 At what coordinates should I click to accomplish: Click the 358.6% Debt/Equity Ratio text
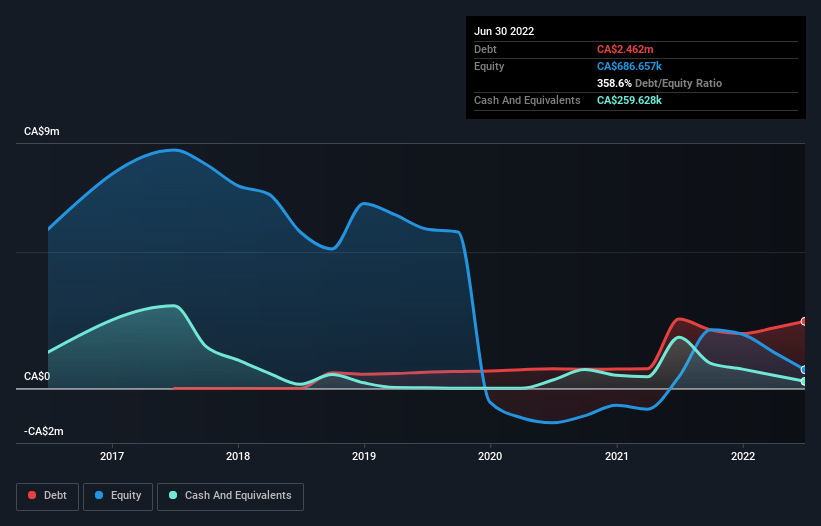[x=659, y=83]
